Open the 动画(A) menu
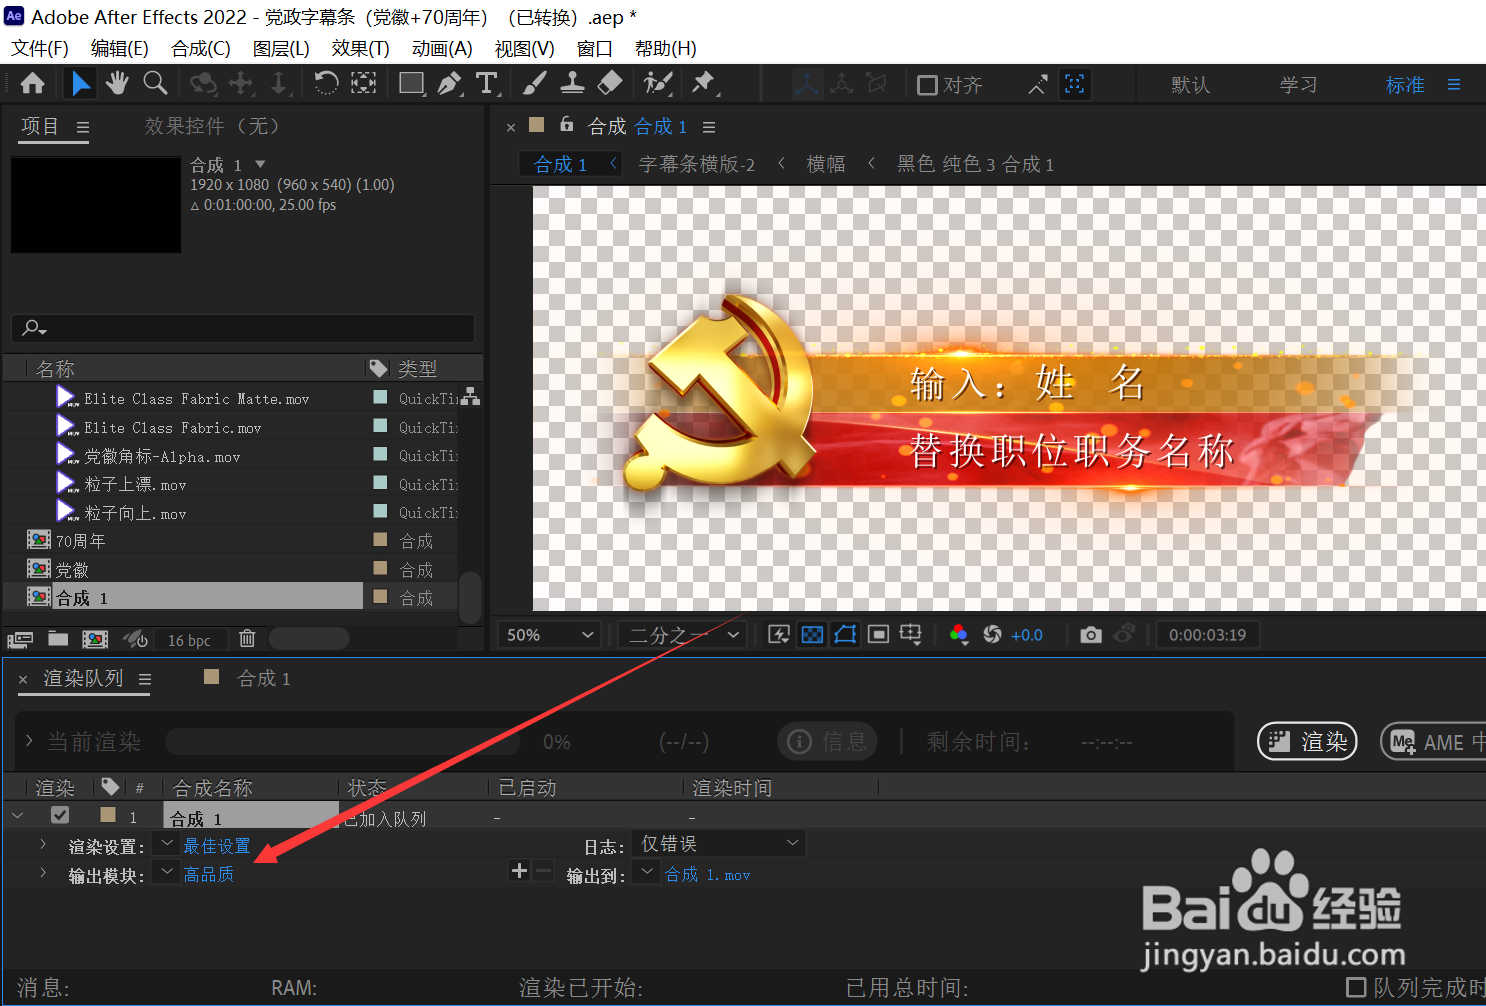Image resolution: width=1486 pixels, height=1006 pixels. point(442,48)
